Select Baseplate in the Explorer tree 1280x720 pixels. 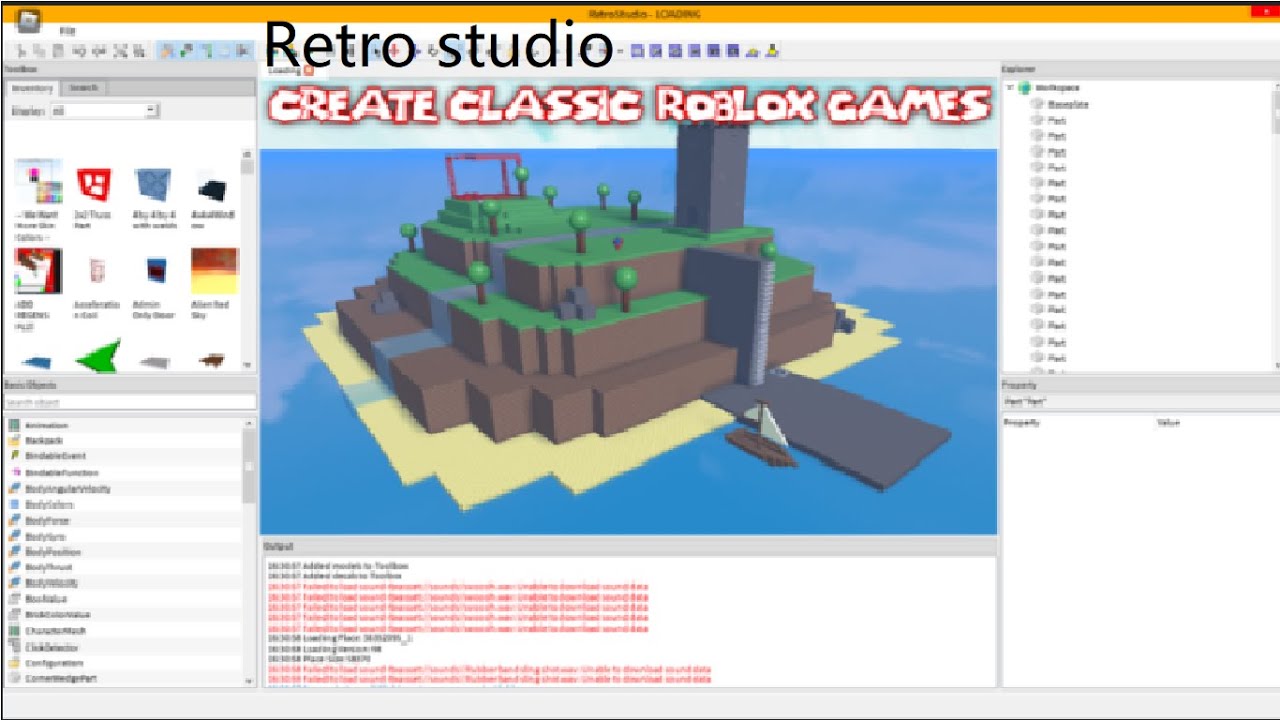(1069, 104)
